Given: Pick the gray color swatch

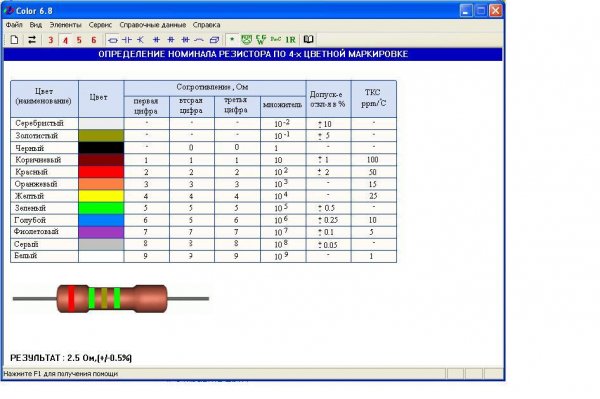Looking at the screenshot, I should click(x=101, y=244).
